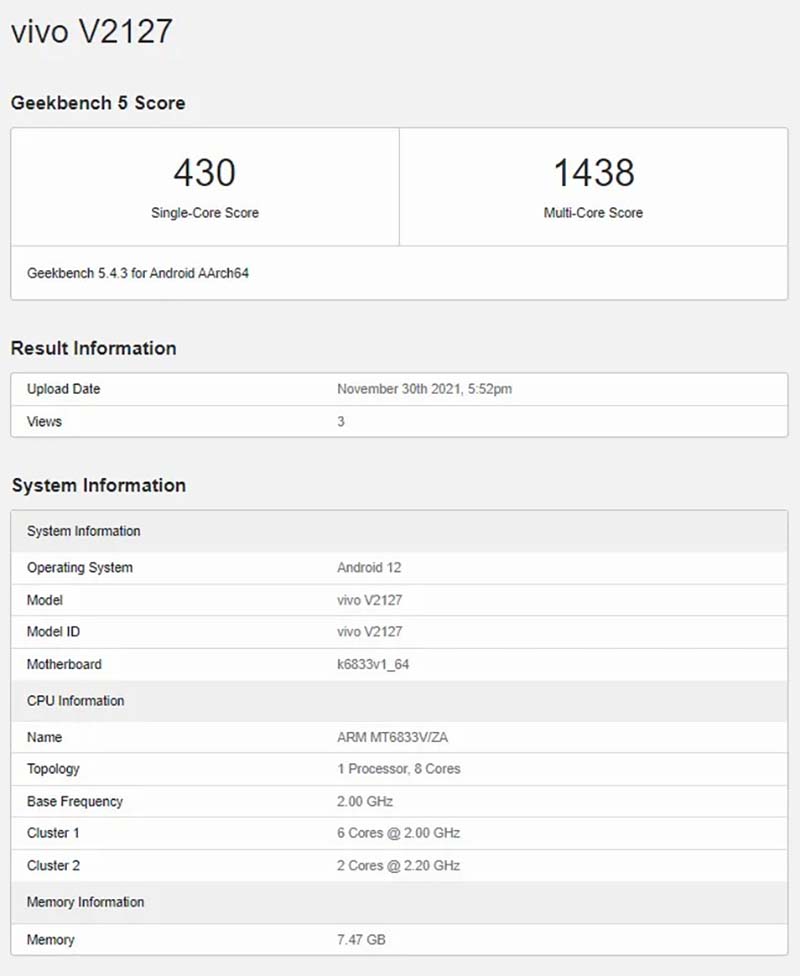This screenshot has width=800, height=976.
Task: Click the Model row label
Action: click(x=45, y=600)
